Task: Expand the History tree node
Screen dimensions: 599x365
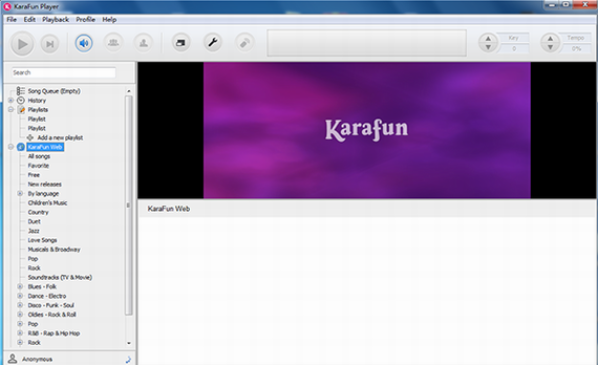Action: point(11,100)
